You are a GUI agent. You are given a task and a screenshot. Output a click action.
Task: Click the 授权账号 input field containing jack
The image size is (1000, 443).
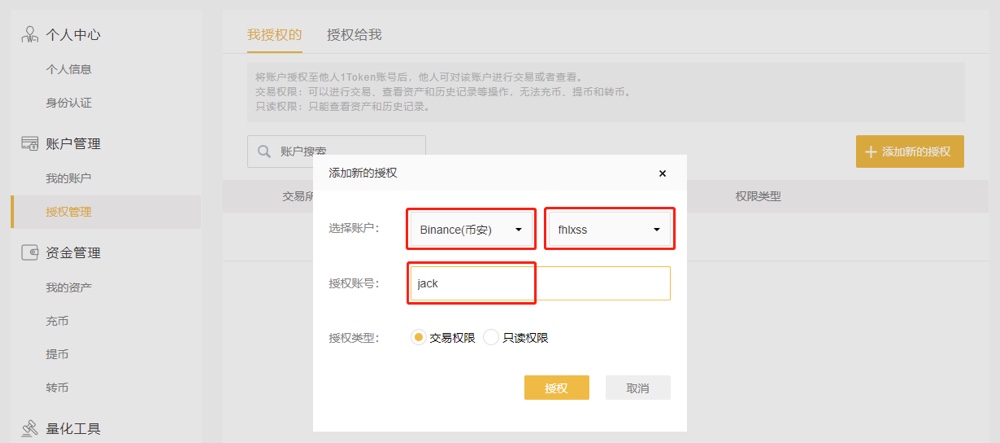tap(540, 283)
